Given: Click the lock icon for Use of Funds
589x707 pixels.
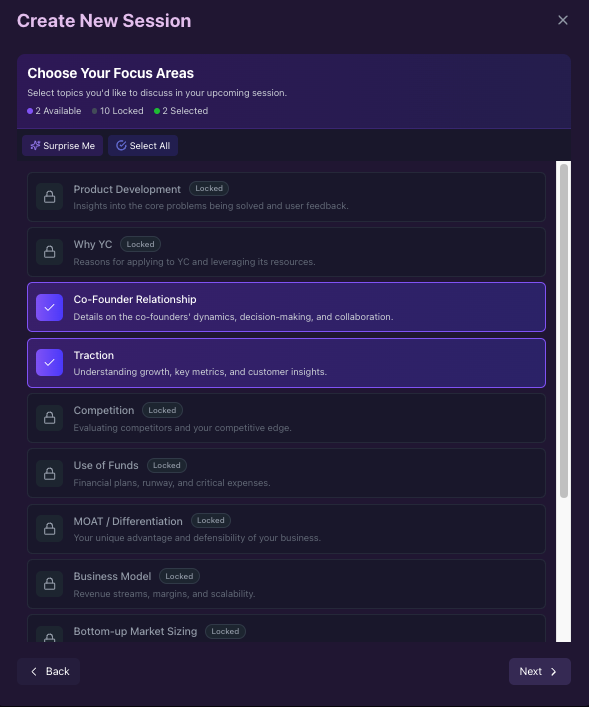Looking at the screenshot, I should [x=50, y=473].
